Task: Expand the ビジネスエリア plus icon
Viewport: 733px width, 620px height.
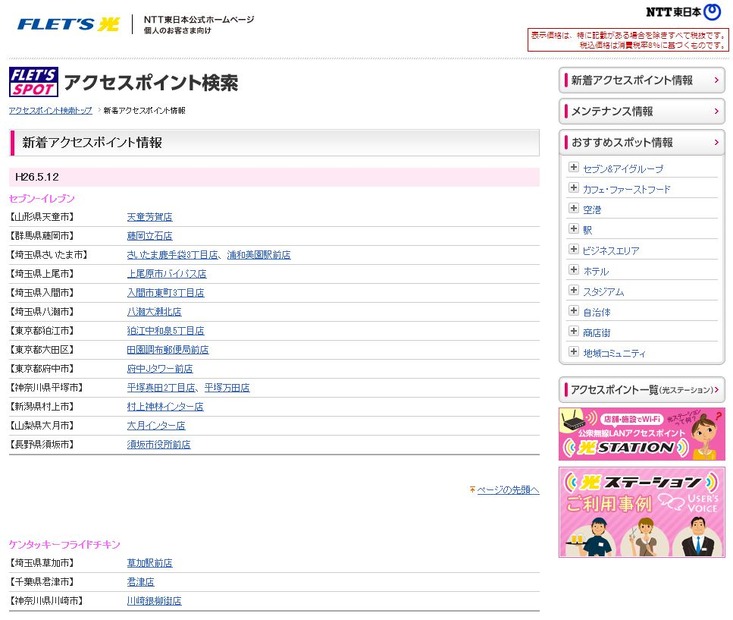Action: [573, 249]
